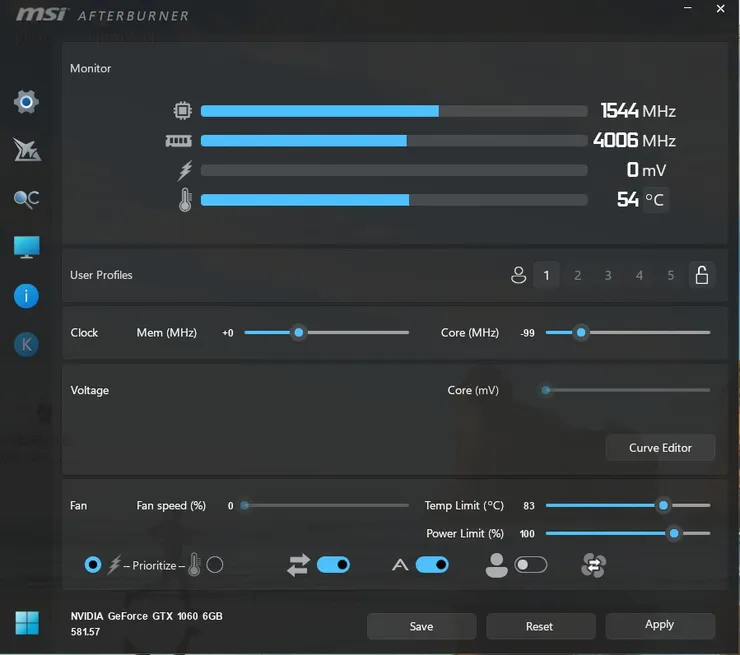Open settings via the gear icon
Image resolution: width=740 pixels, height=655 pixels.
click(26, 102)
